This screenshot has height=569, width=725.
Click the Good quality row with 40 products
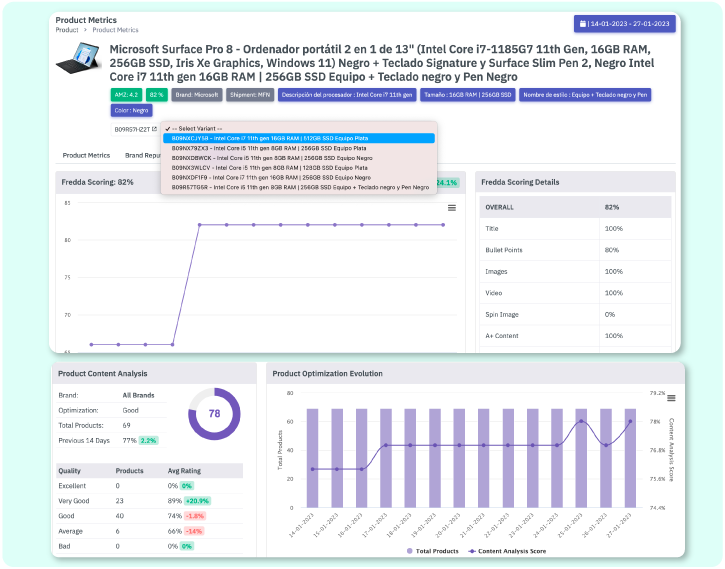tap(149, 516)
